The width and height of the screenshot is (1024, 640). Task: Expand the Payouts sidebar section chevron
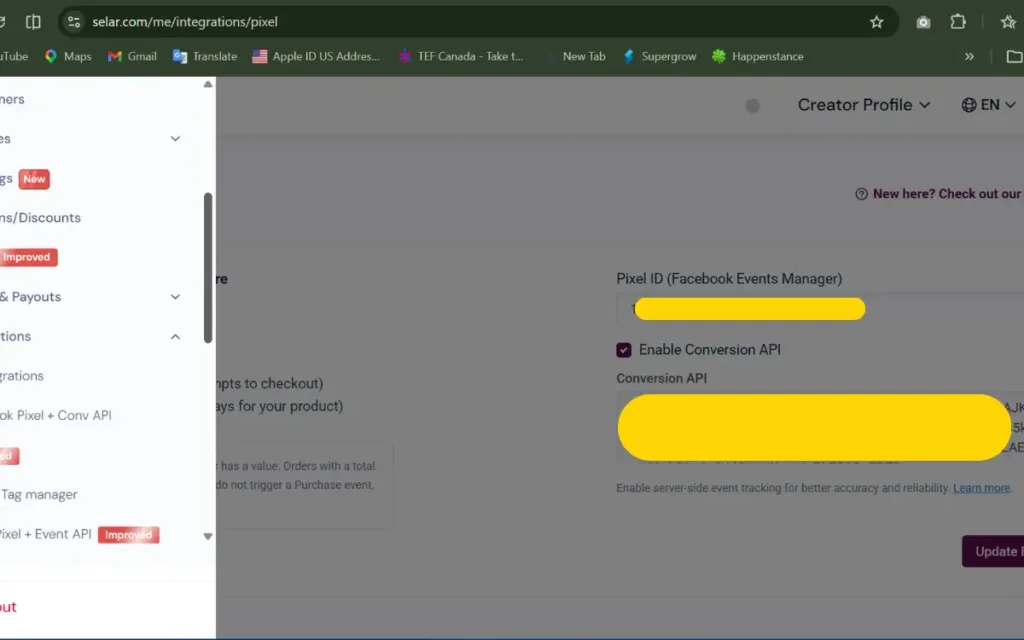tap(175, 296)
